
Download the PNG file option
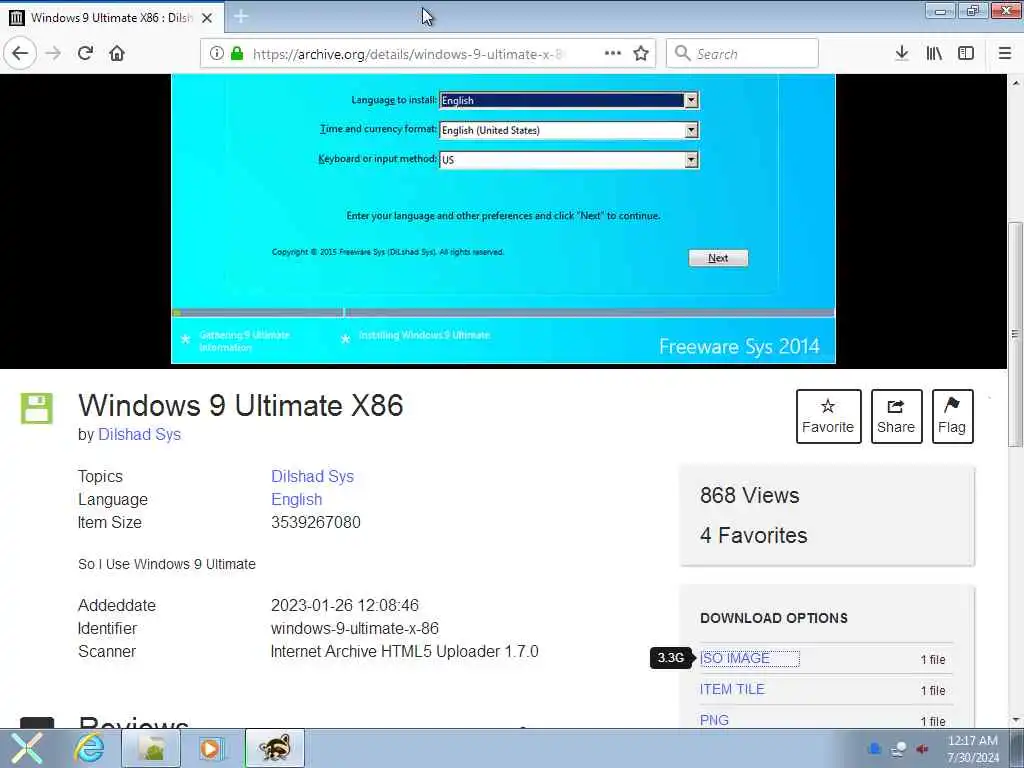point(714,720)
